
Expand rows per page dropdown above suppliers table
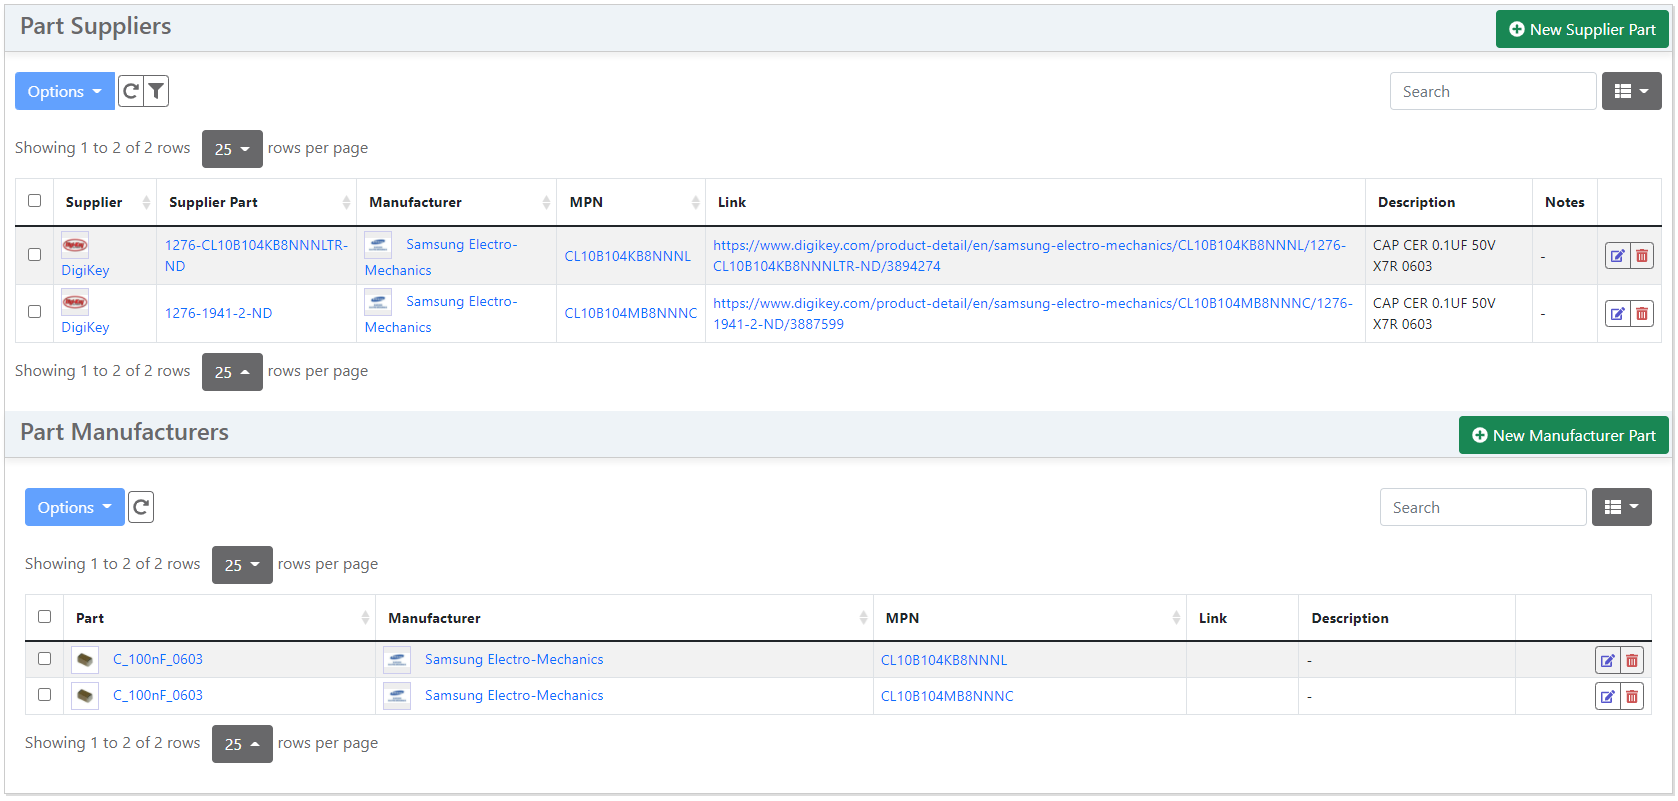pyautogui.click(x=232, y=149)
